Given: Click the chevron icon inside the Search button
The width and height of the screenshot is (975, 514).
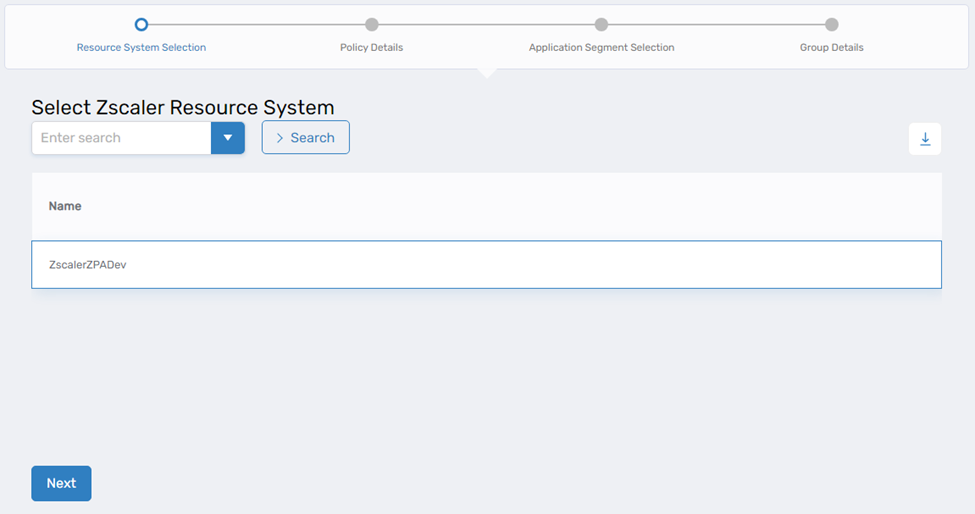Looking at the screenshot, I should 280,138.
